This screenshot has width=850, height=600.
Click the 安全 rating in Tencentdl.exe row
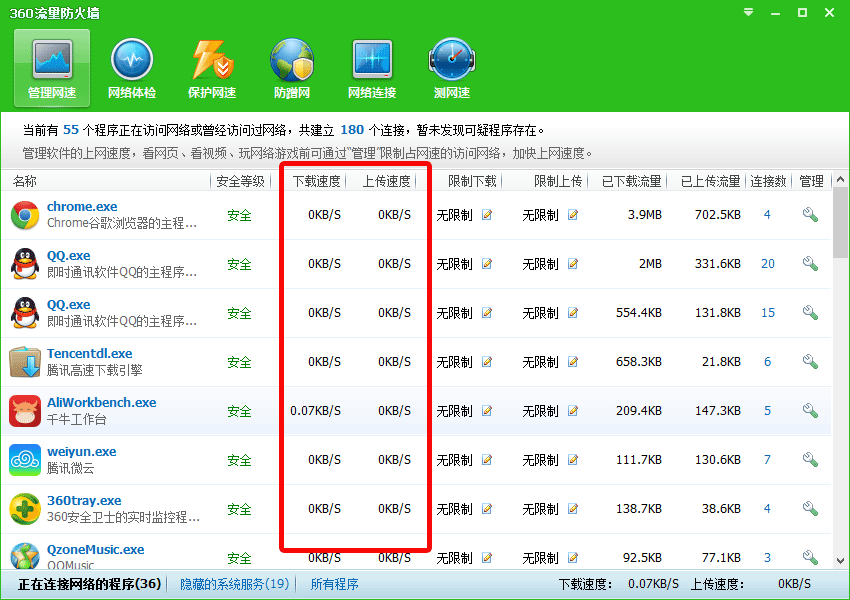point(239,362)
